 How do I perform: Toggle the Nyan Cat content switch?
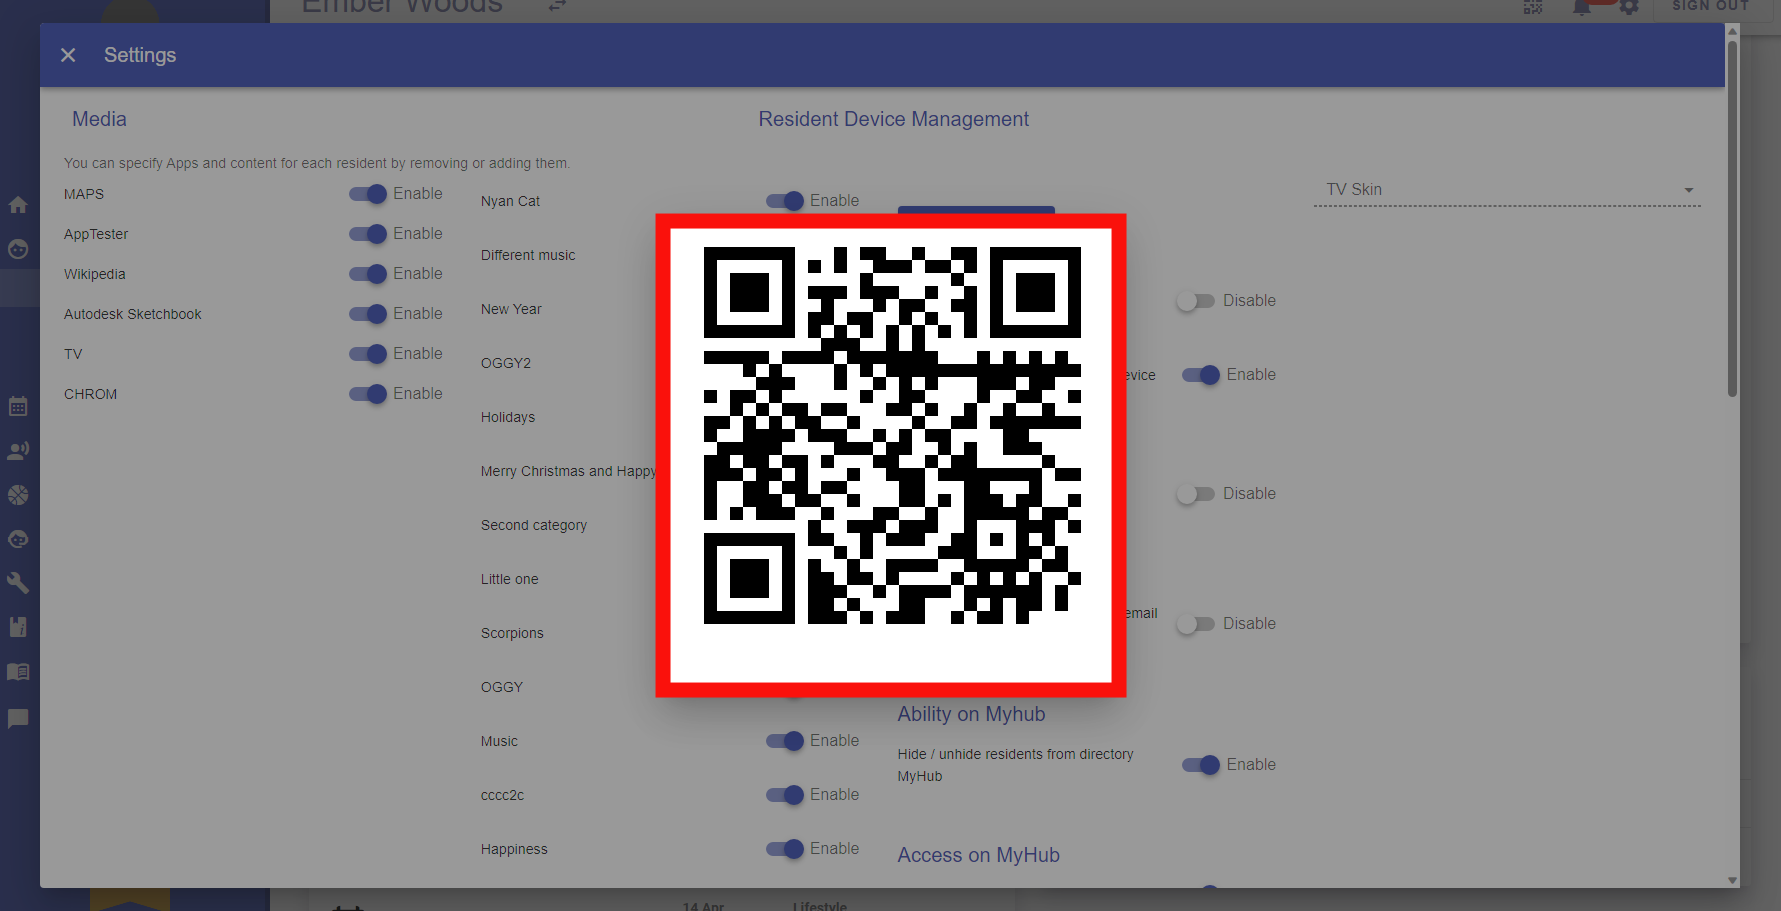click(x=785, y=201)
